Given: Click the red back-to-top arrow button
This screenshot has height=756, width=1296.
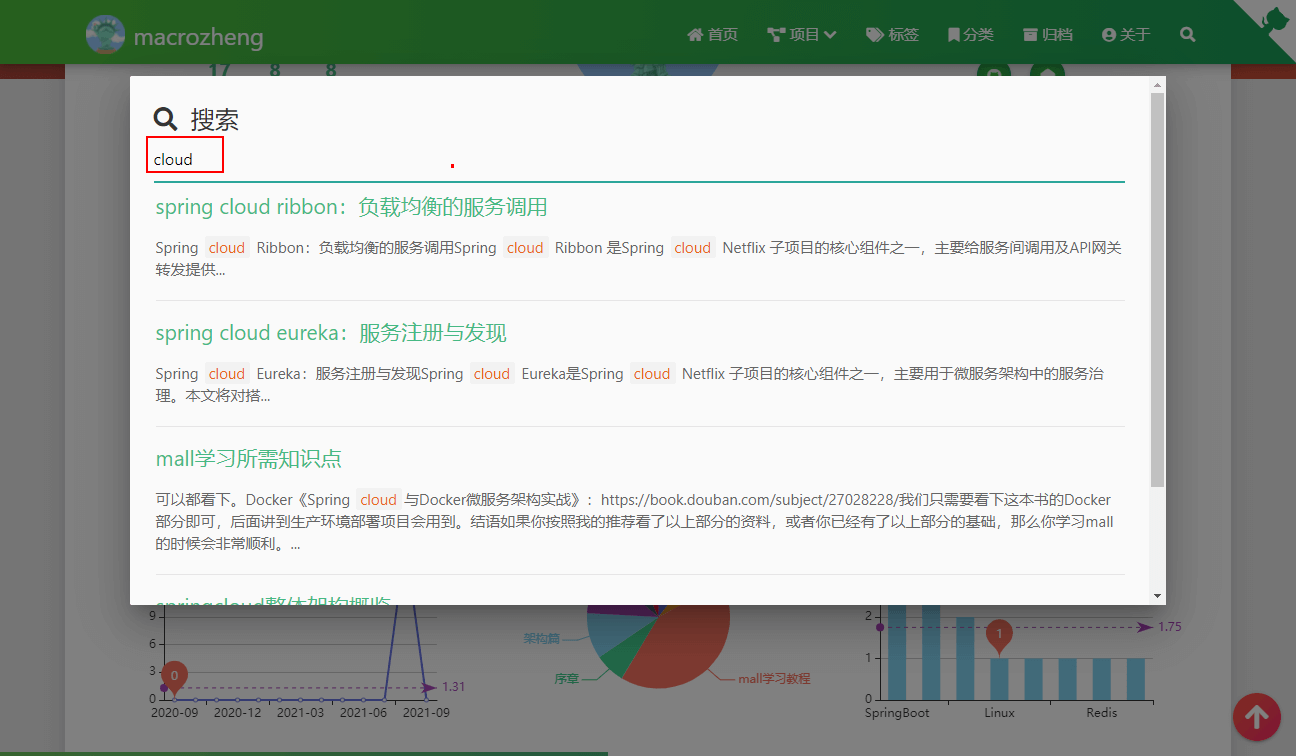Looking at the screenshot, I should (1257, 717).
